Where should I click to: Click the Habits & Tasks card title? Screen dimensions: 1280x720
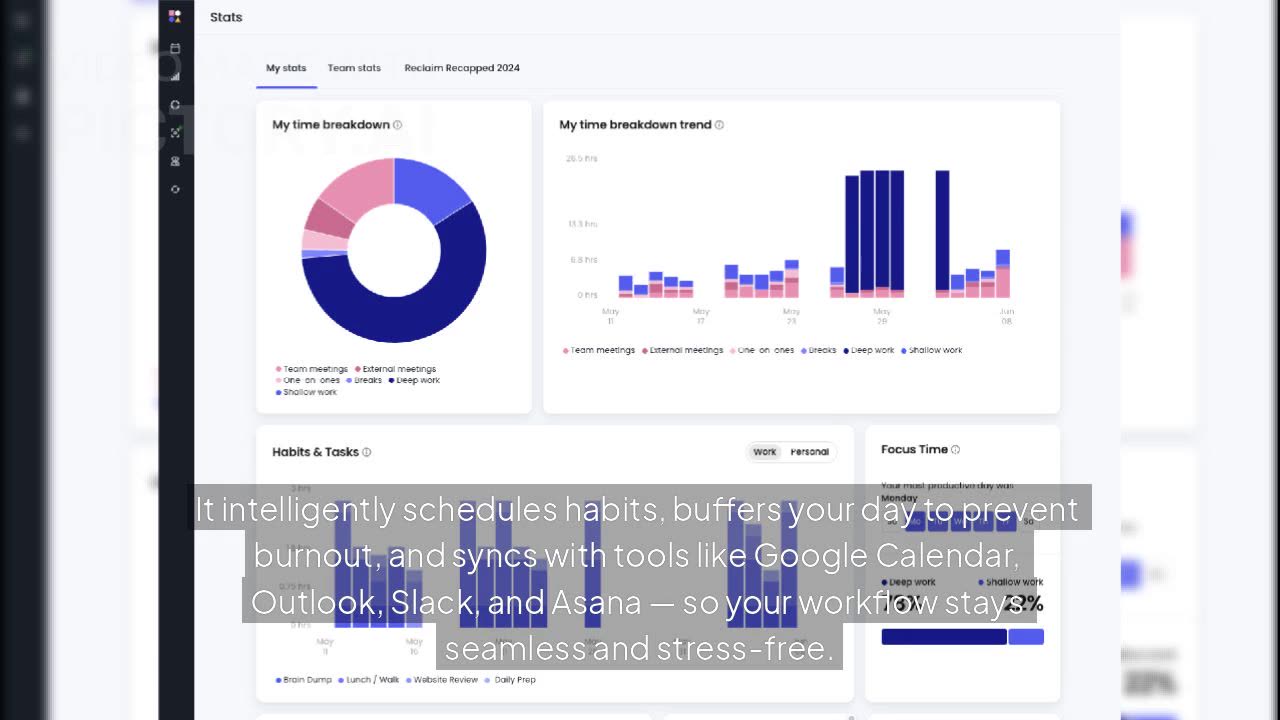[315, 452]
